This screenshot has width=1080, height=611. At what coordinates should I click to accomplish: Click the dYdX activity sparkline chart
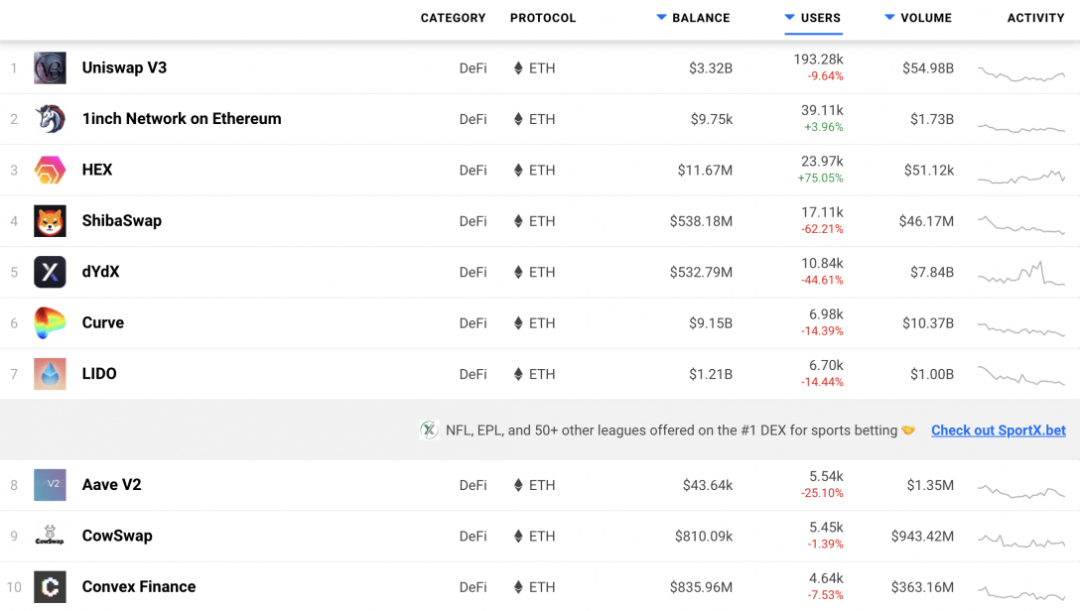click(1021, 273)
